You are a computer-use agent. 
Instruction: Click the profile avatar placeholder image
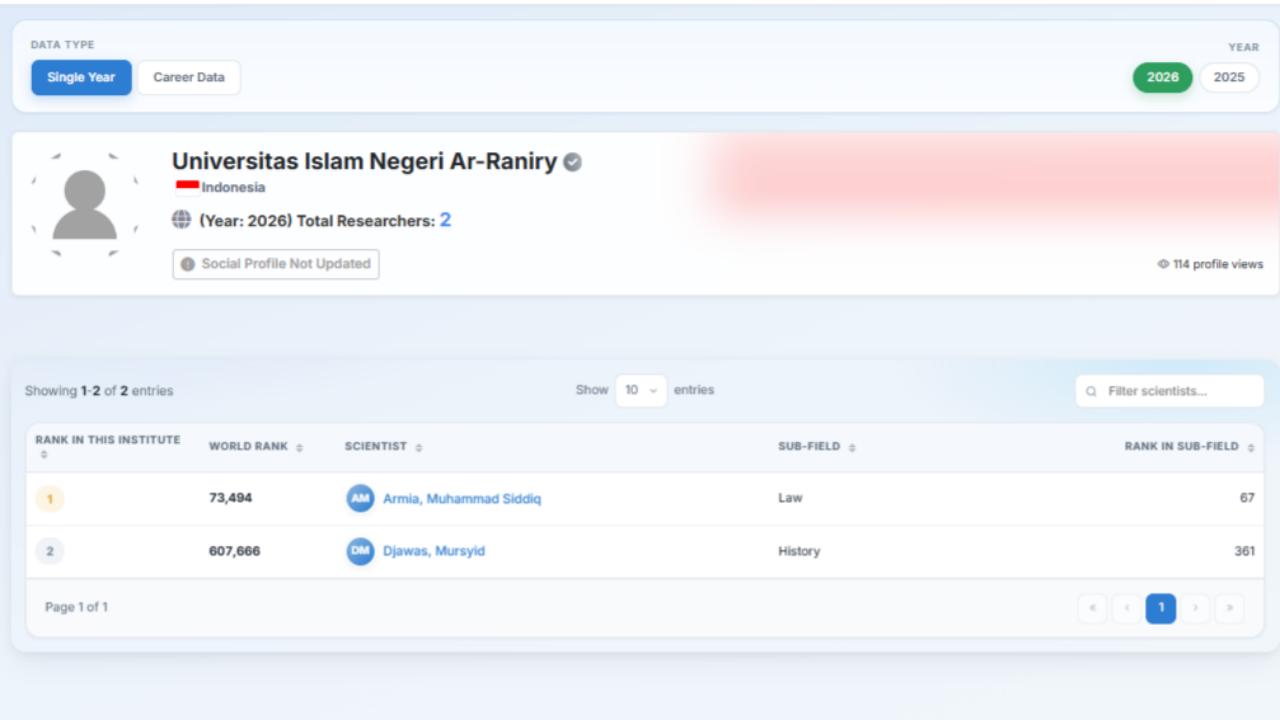click(85, 205)
